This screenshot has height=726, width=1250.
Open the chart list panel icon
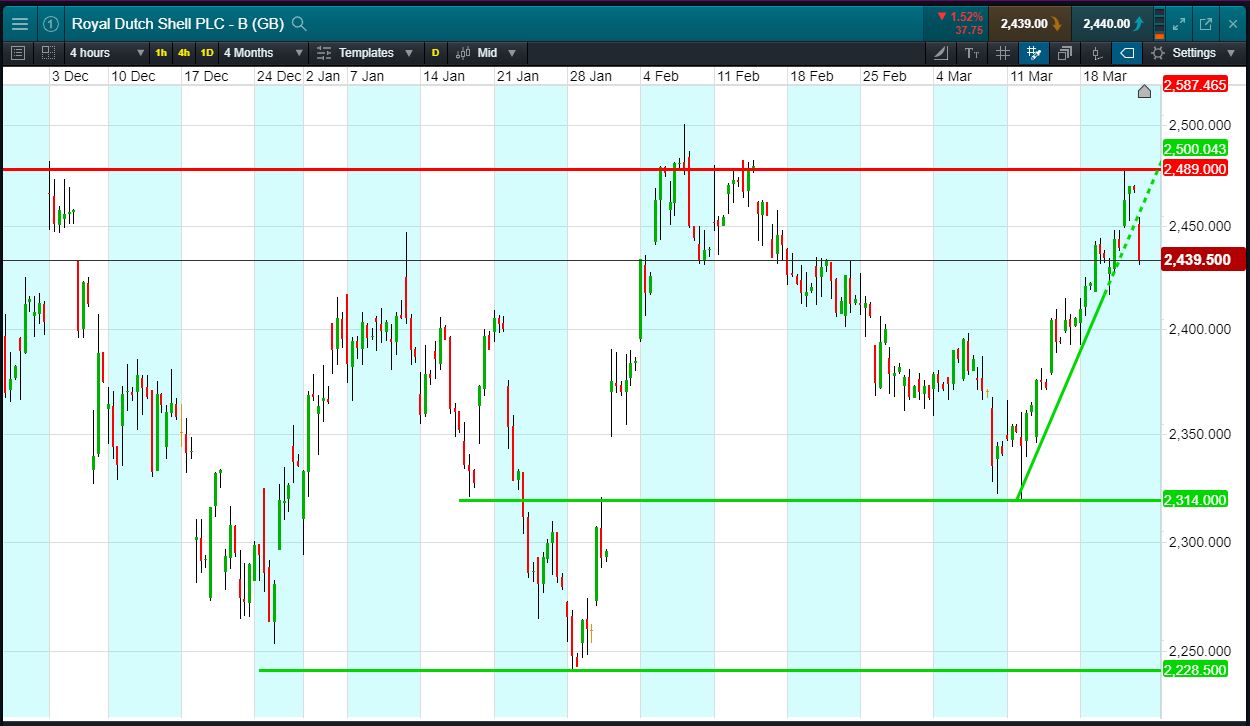tap(18, 52)
